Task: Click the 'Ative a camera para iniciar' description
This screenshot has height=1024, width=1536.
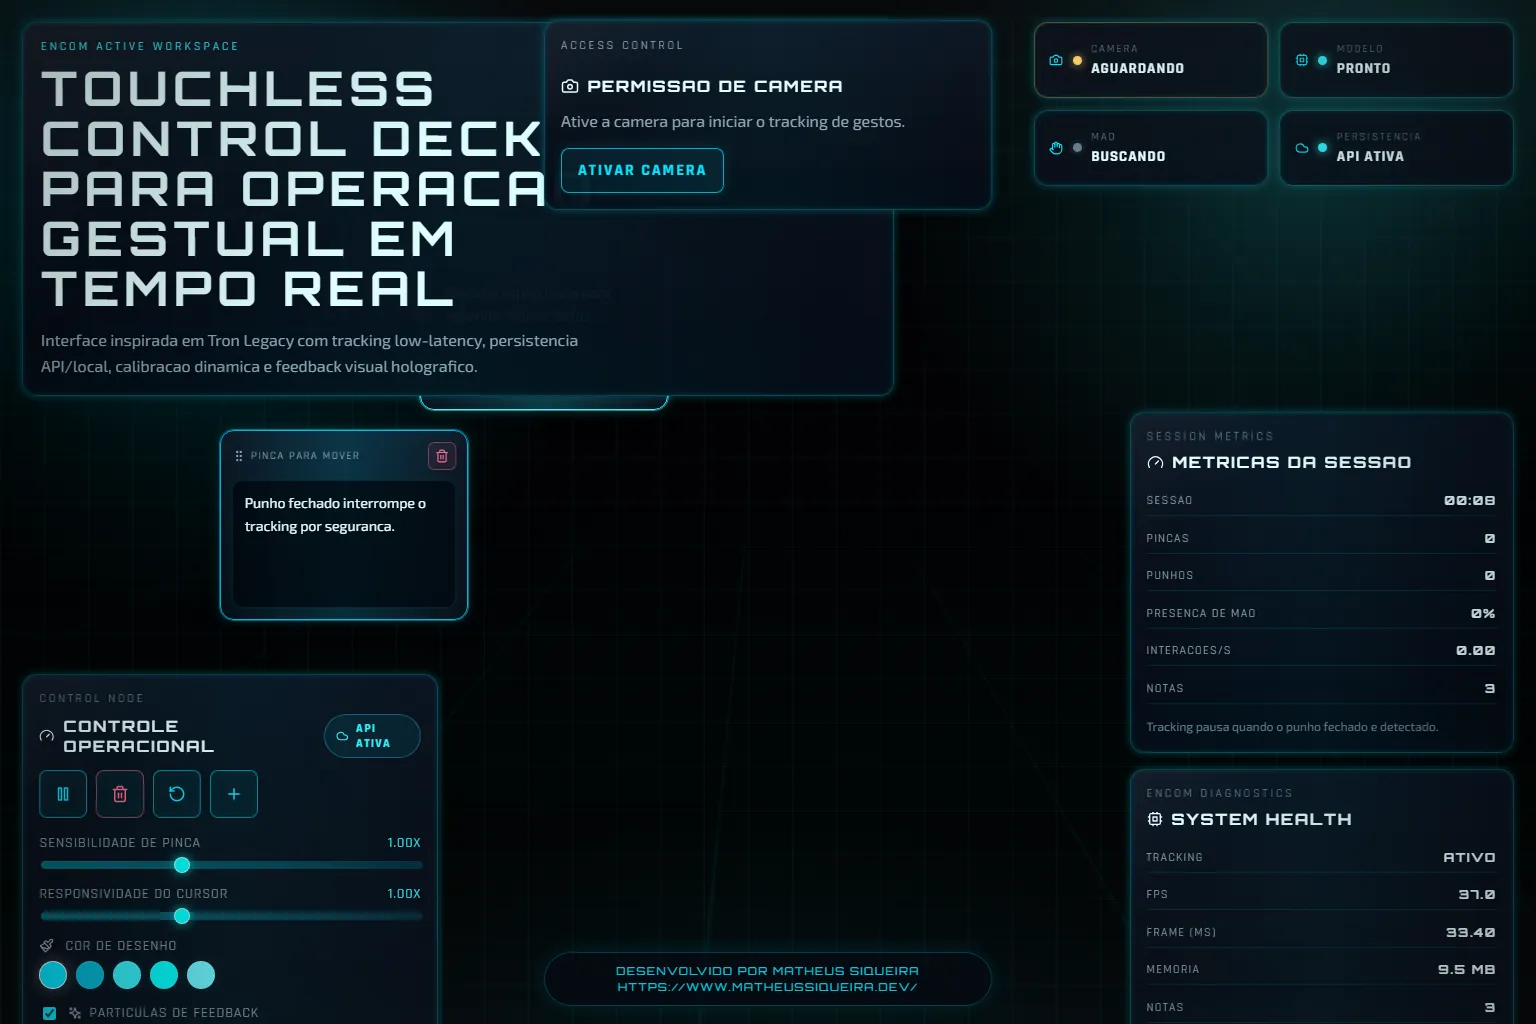Action: click(733, 122)
